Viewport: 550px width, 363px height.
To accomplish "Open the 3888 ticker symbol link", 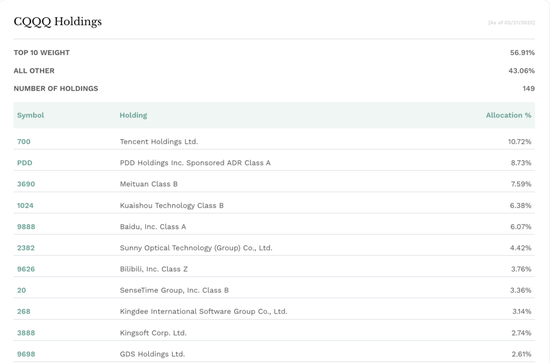I will point(26,333).
